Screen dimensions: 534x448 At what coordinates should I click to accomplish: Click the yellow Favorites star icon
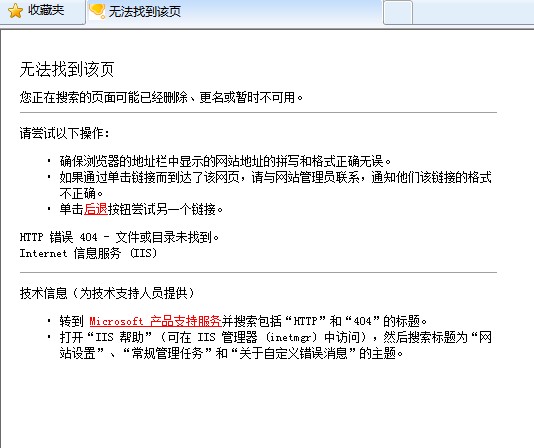point(15,11)
